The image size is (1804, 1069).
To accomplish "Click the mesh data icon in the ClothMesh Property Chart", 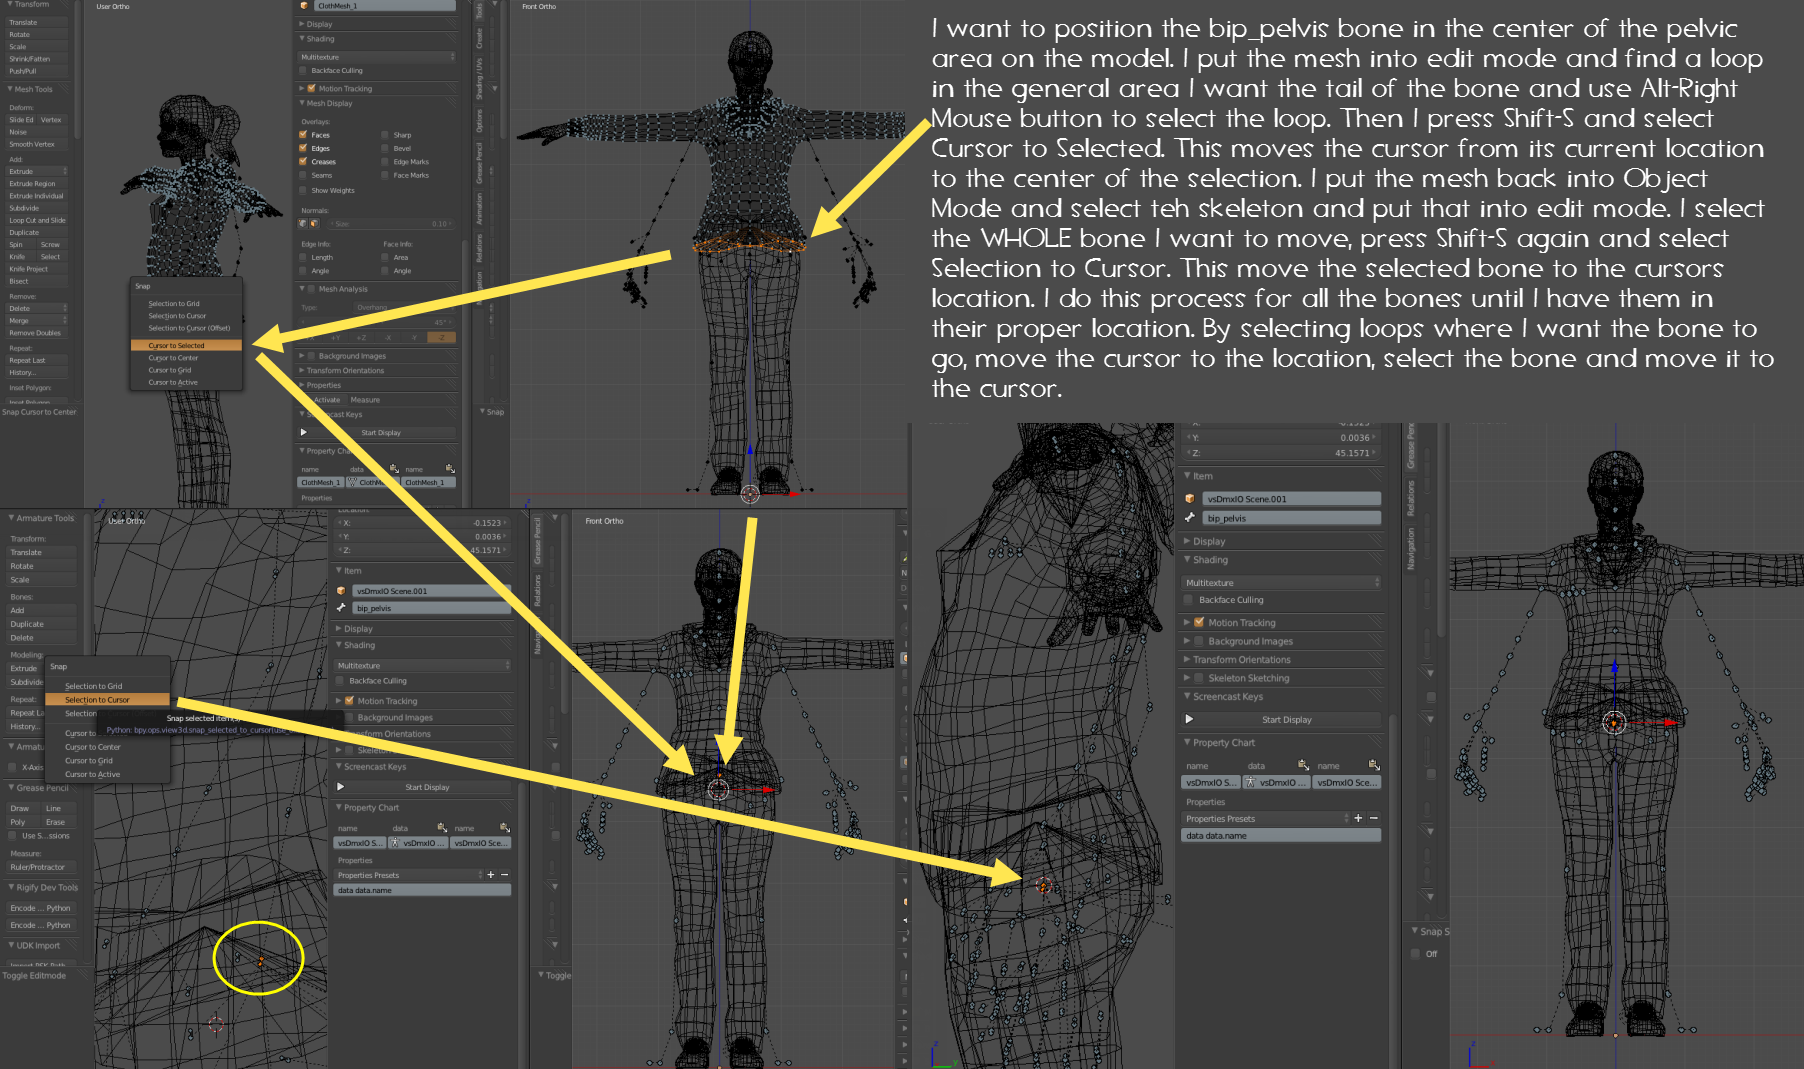I will [352, 482].
